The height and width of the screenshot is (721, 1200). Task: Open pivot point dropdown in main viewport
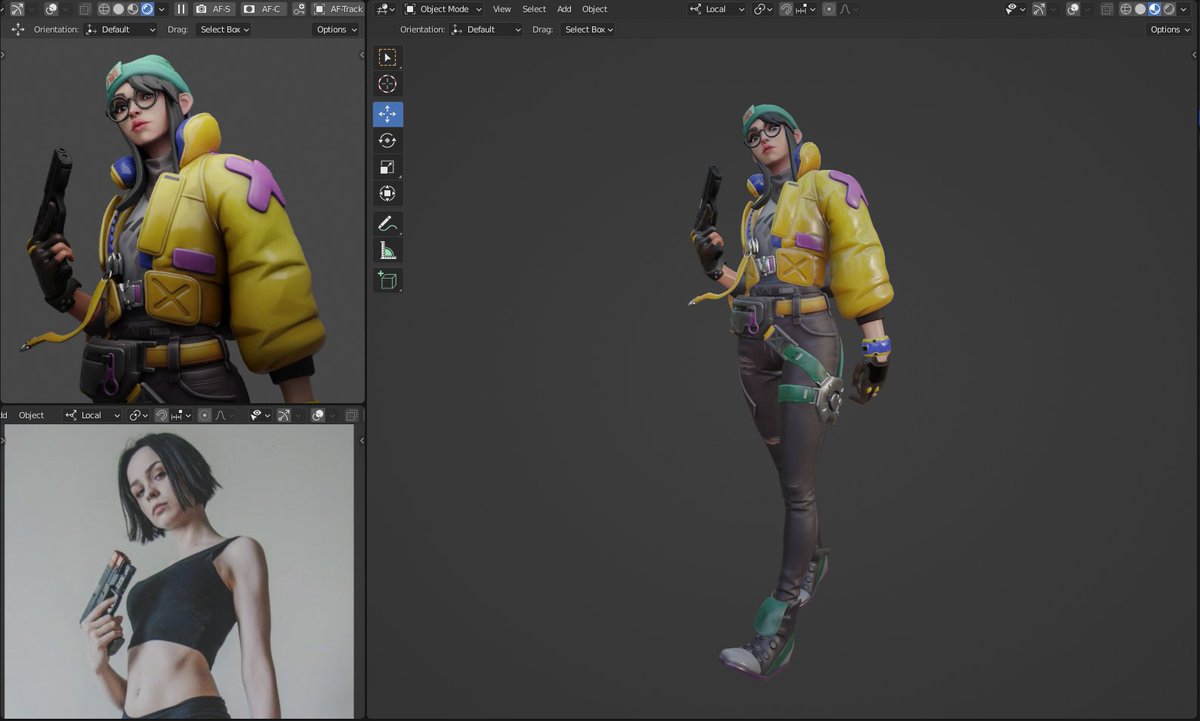[x=763, y=9]
